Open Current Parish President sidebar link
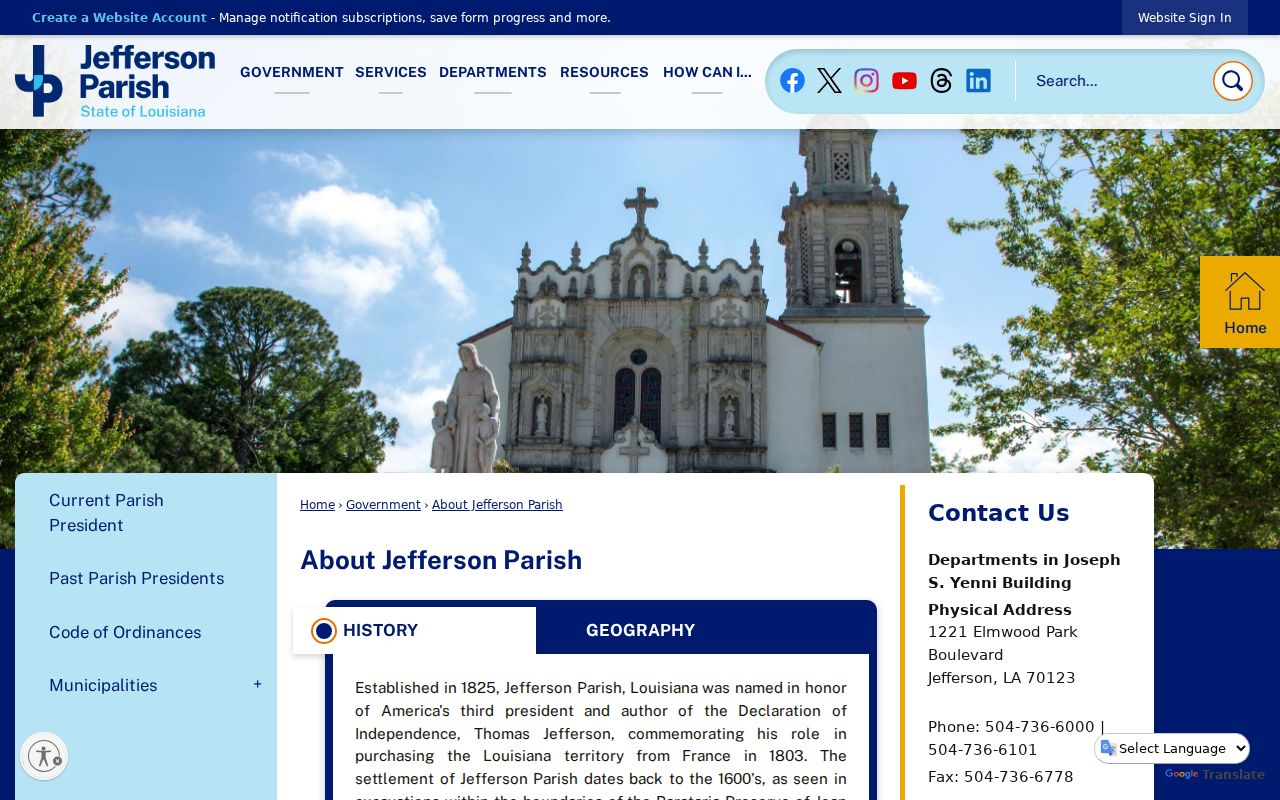Screen dimensions: 1280x800 106,513
